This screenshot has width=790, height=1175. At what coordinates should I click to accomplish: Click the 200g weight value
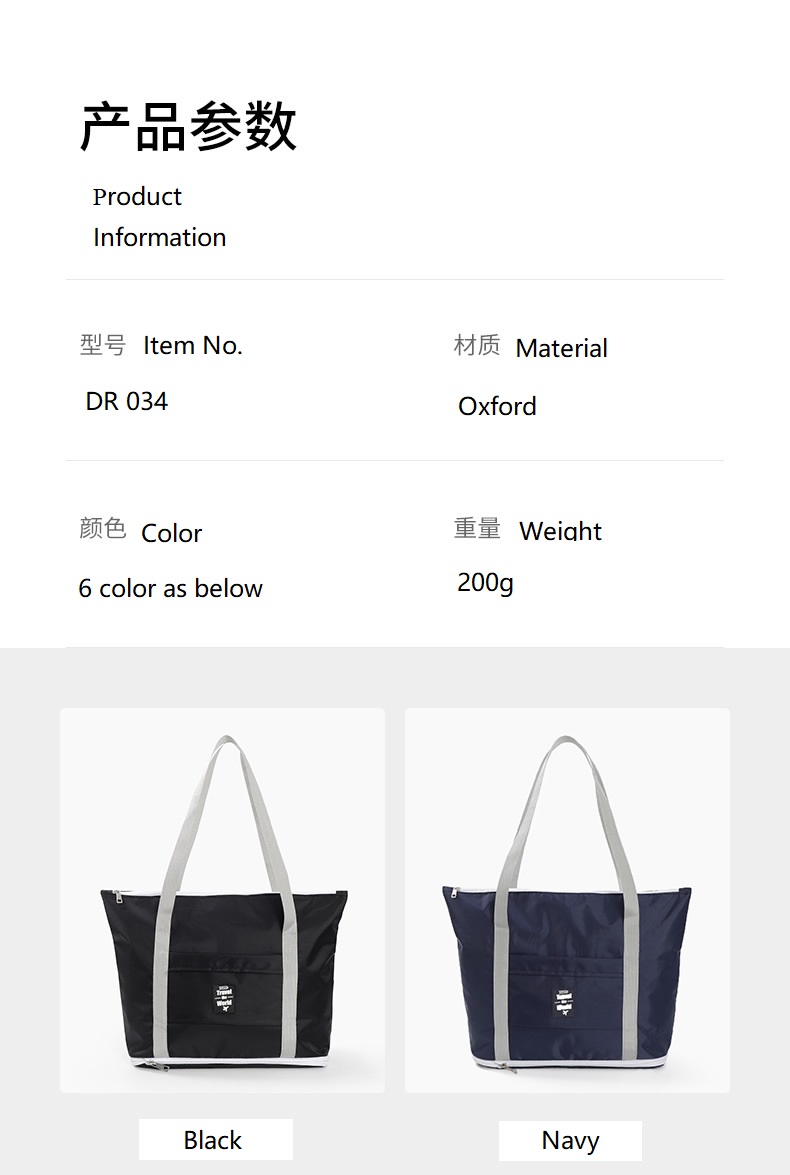pos(486,582)
